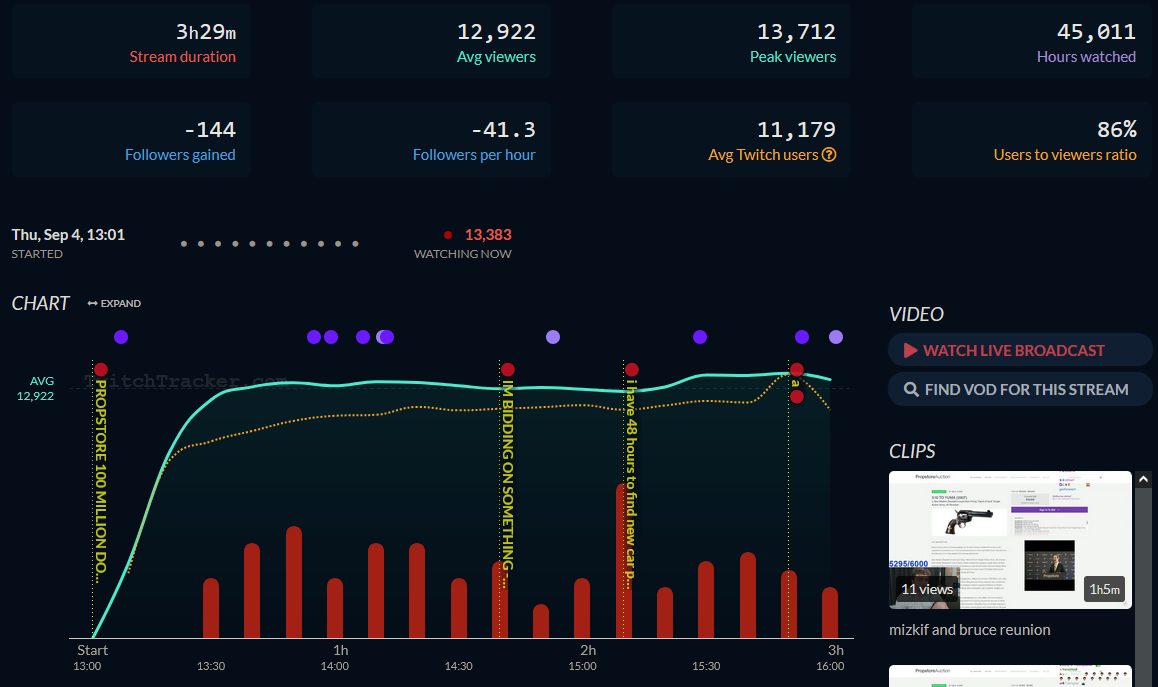Click the 1h5m badge on the clip

[x=1104, y=589]
